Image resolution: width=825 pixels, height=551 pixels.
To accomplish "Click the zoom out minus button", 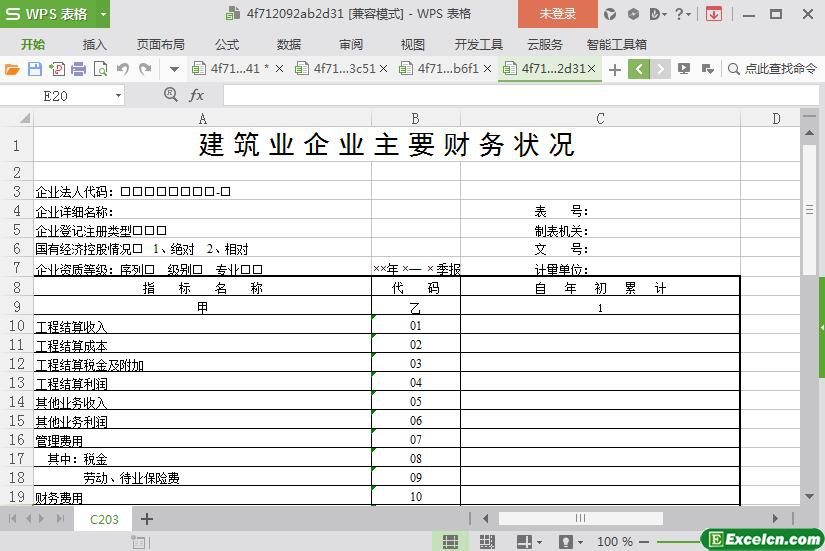I will click(644, 542).
